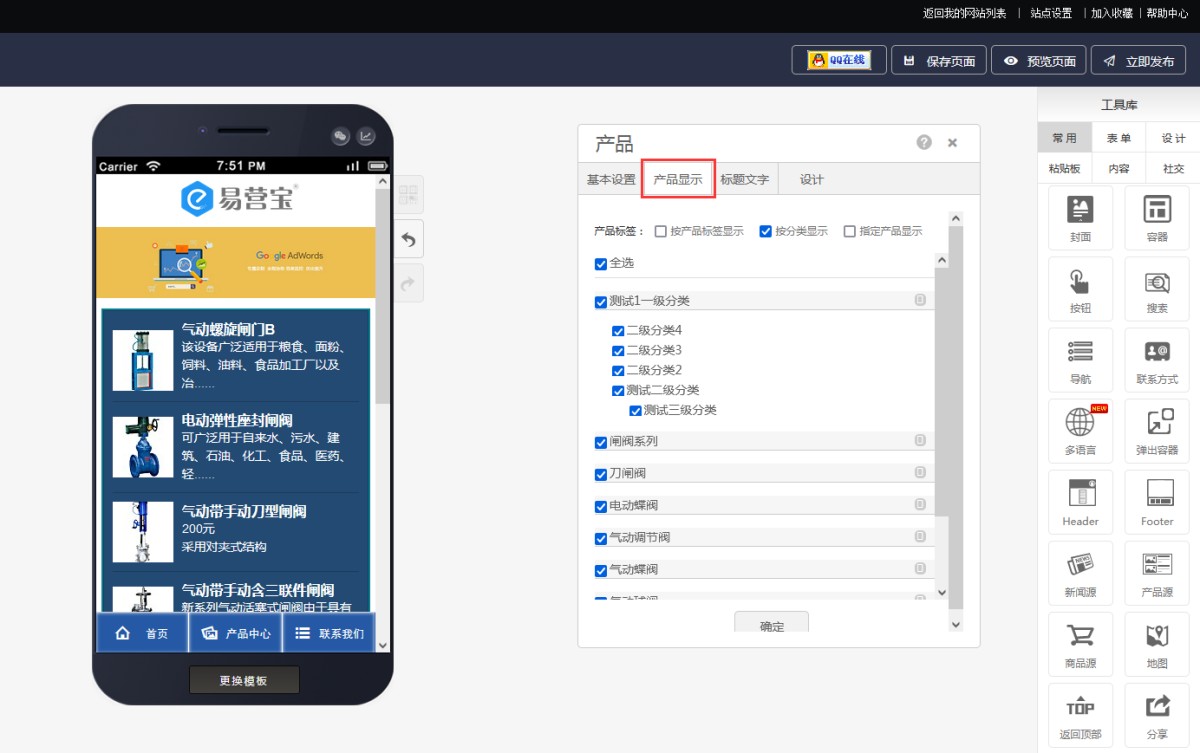Open the 设计 tab in 产品 dialog
This screenshot has height=753, width=1200.
point(812,180)
